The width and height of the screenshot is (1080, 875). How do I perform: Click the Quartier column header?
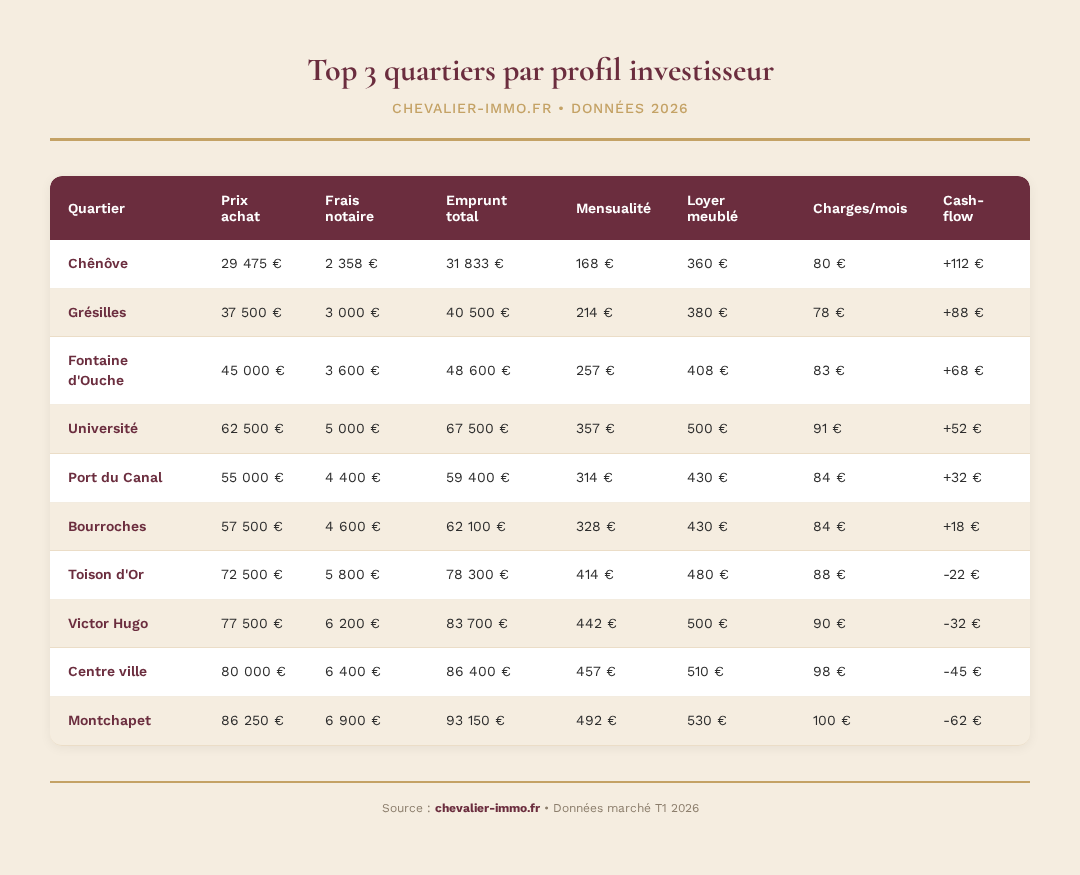point(96,208)
